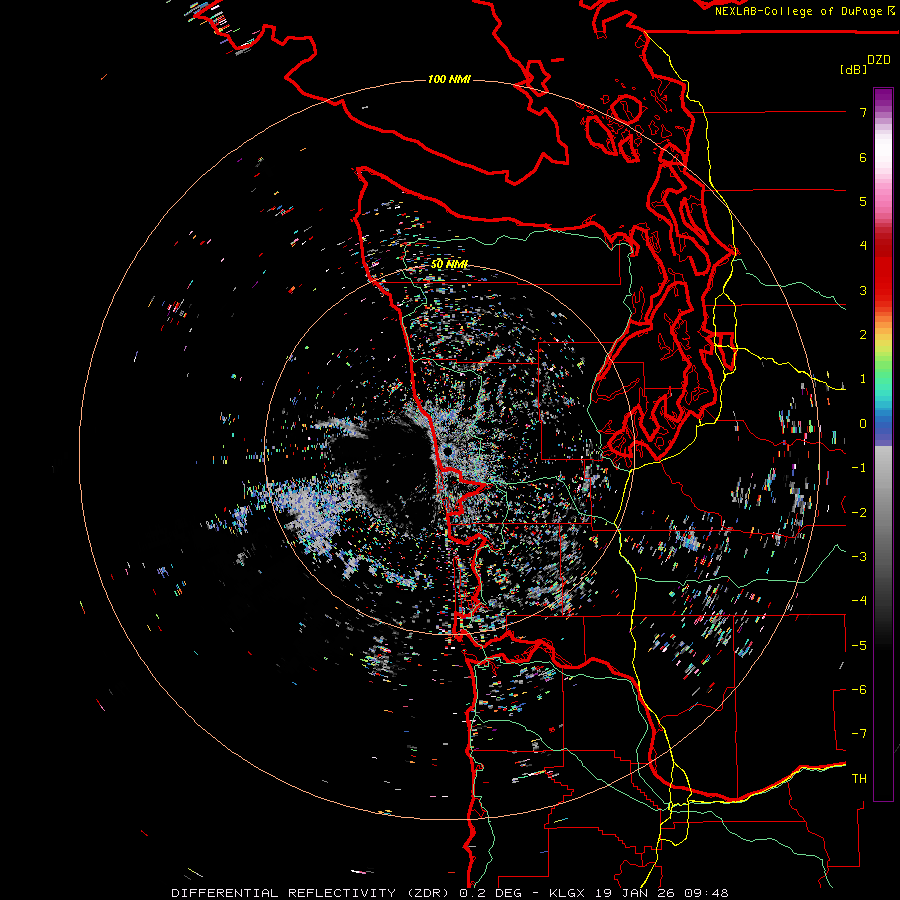This screenshot has height=900, width=900.
Task: Select the -4 dB scale value
Action: (x=859, y=601)
